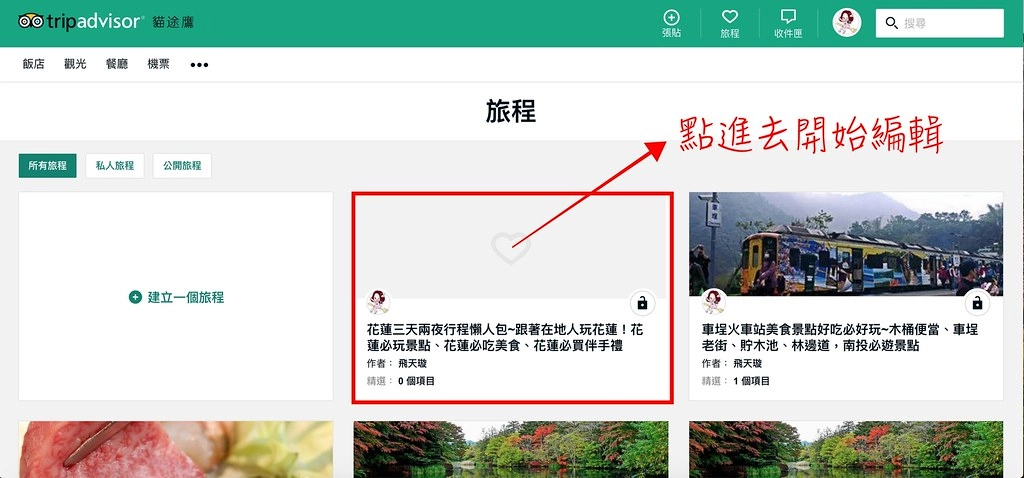
Task: Open the 車埕火車站美食景點 trip title
Action: point(840,338)
